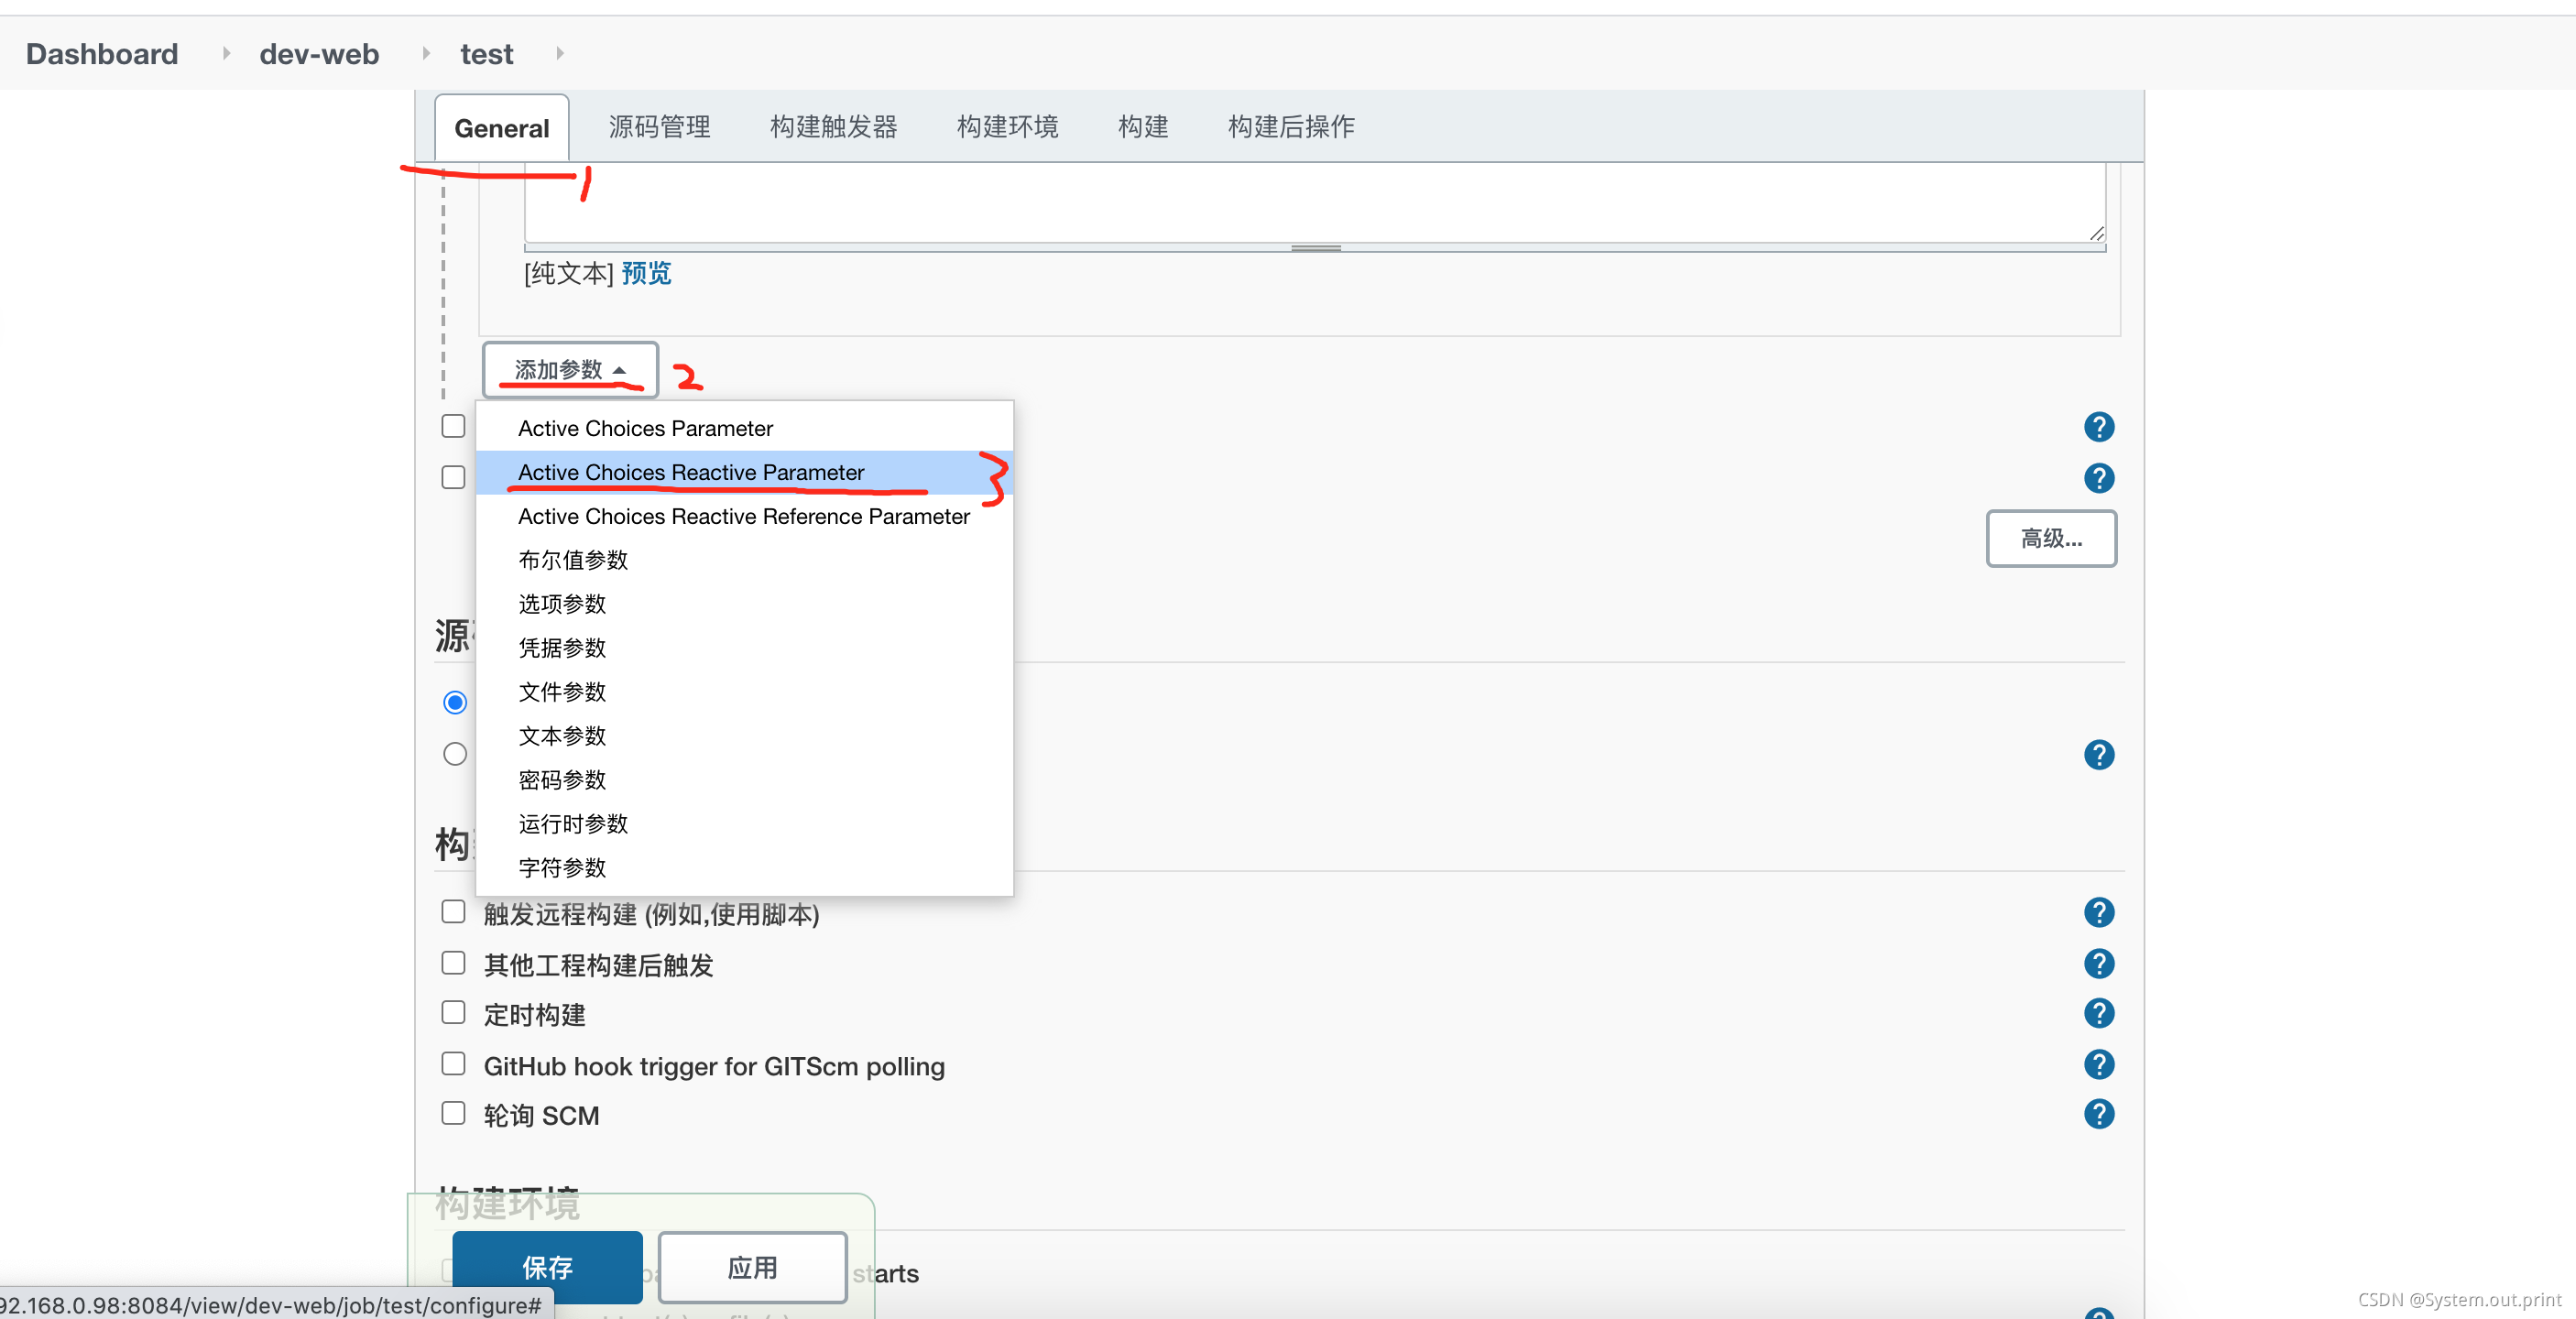The width and height of the screenshot is (2576, 1319).
Task: Switch to the 构建触发器 tab
Action: click(833, 127)
